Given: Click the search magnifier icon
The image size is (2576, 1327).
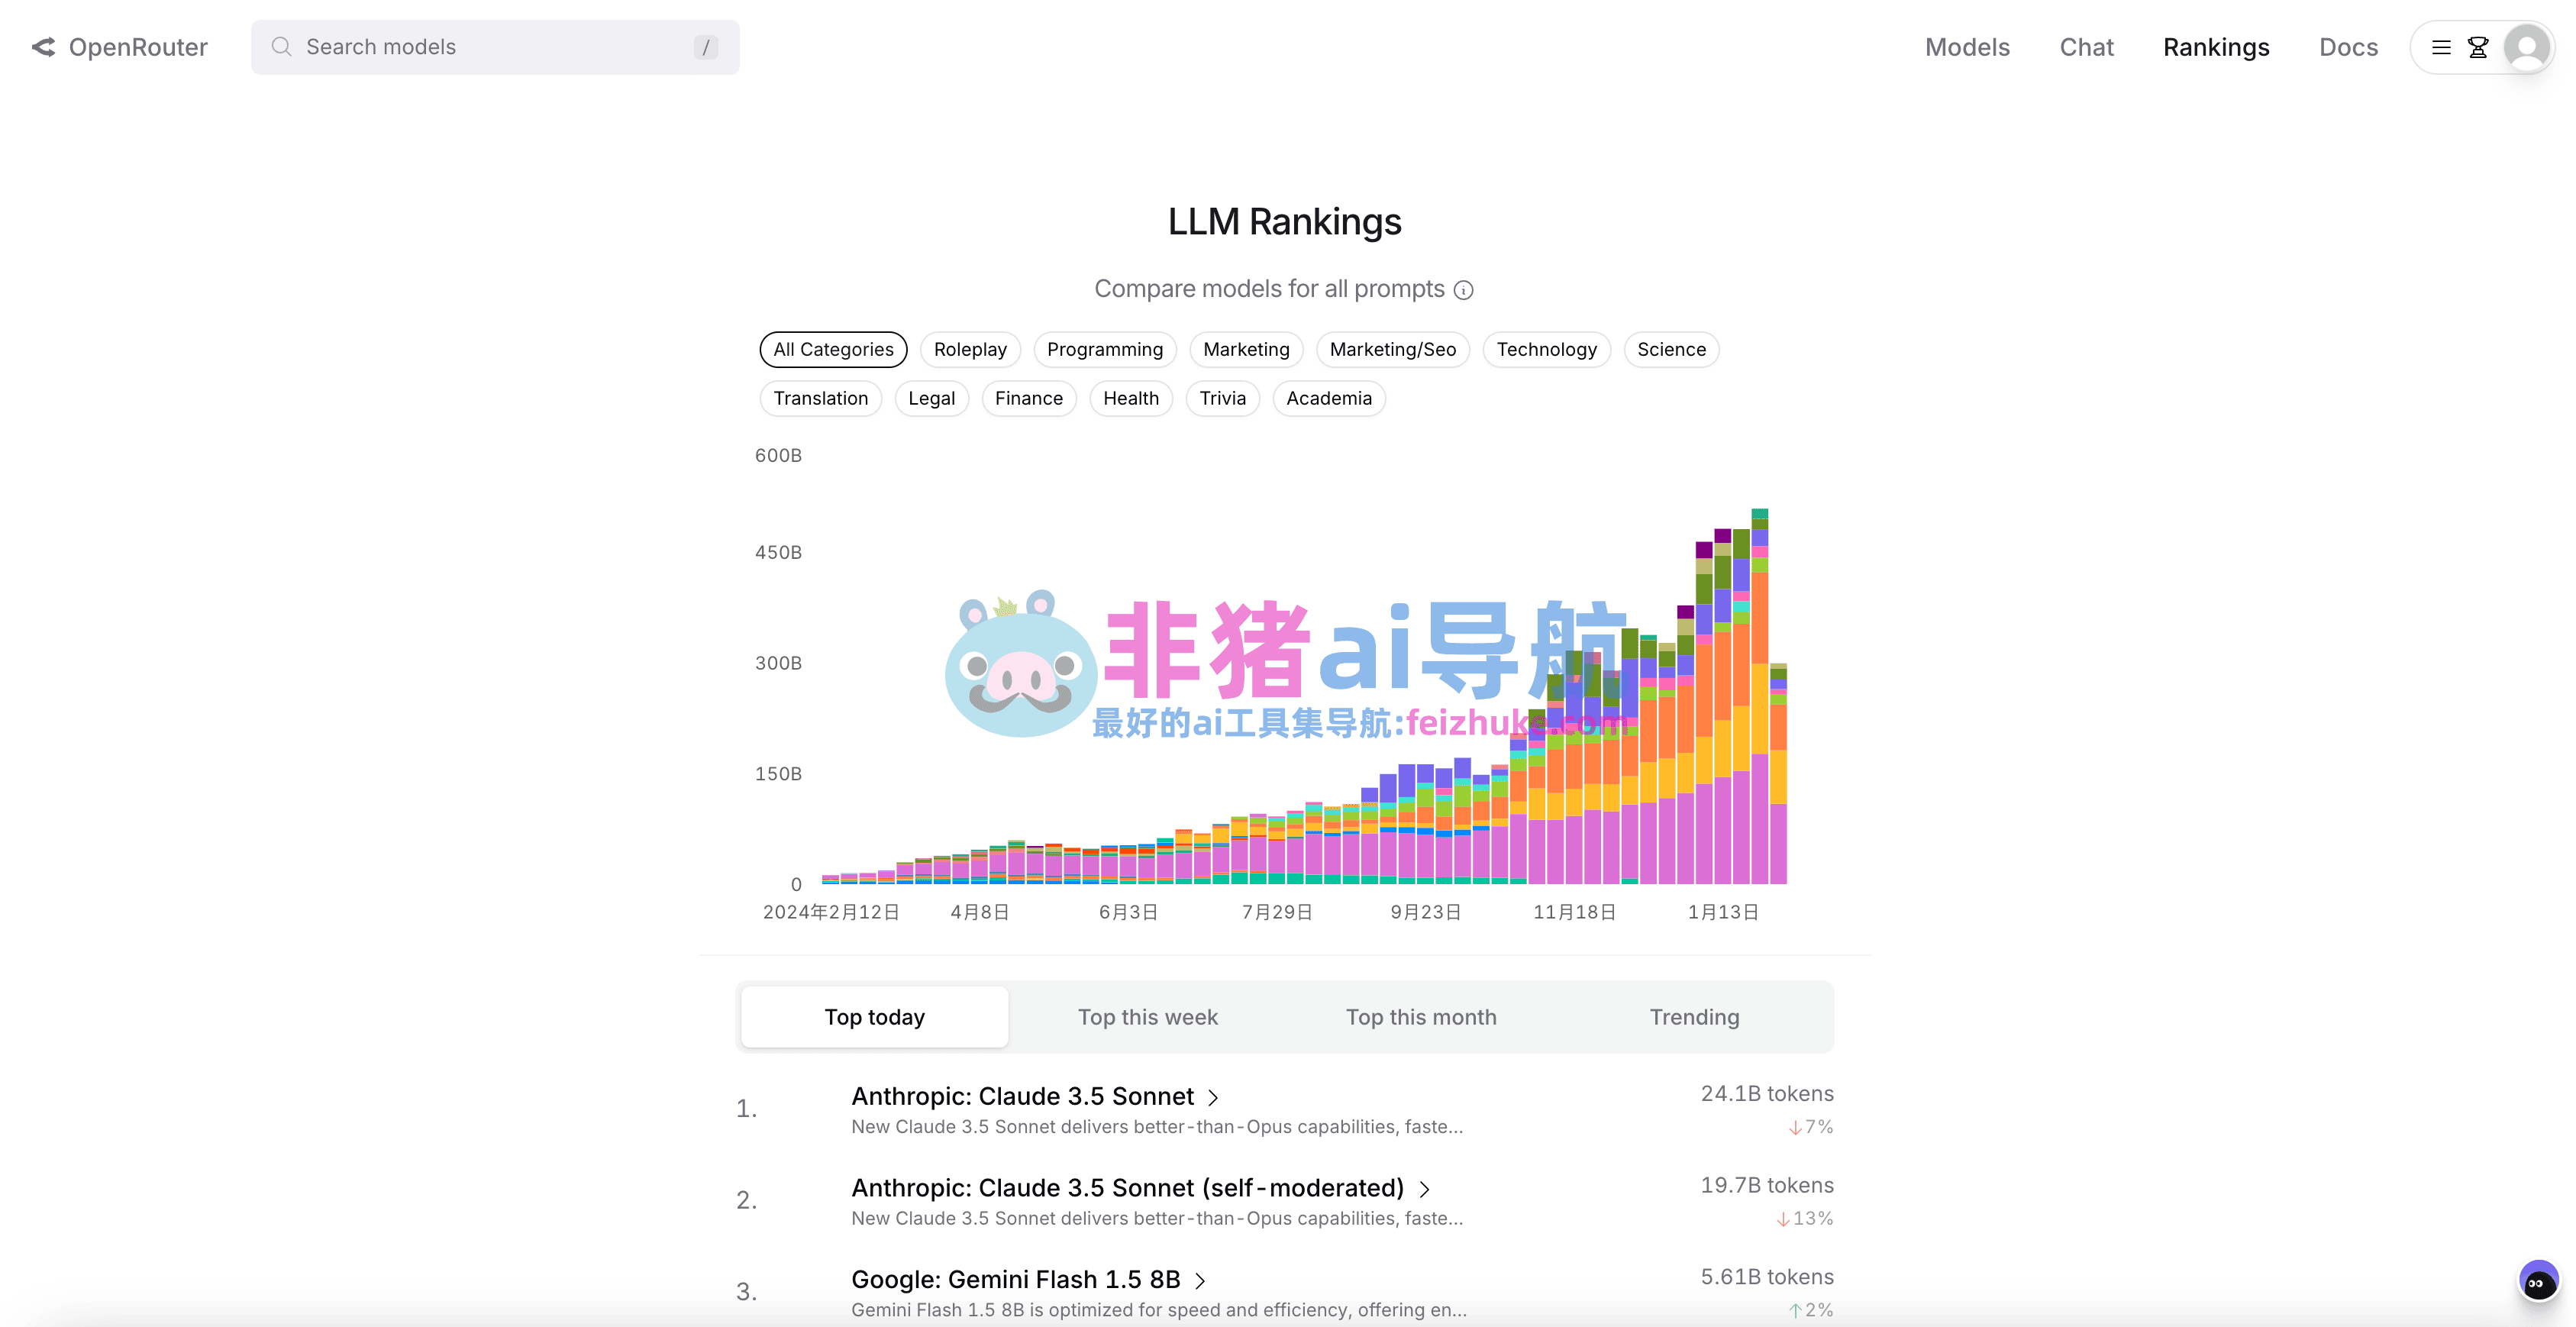Looking at the screenshot, I should click(x=281, y=47).
